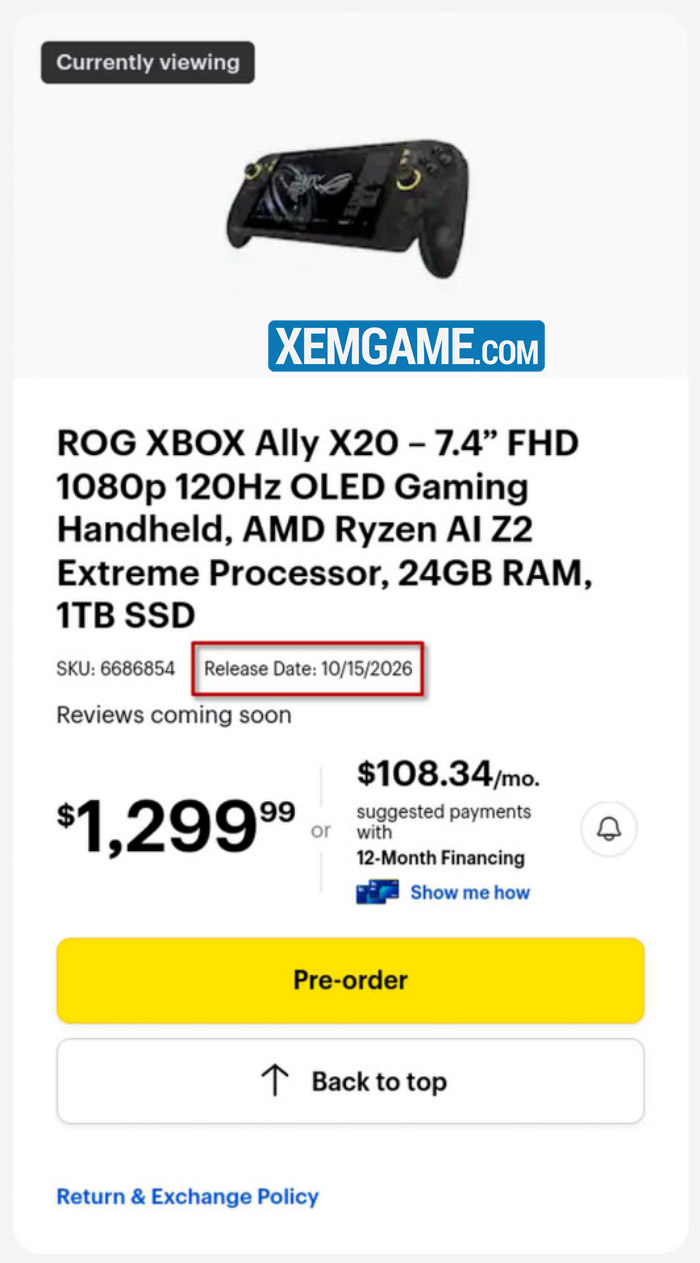
Task: Click the Back to top button
Action: click(x=350, y=1081)
